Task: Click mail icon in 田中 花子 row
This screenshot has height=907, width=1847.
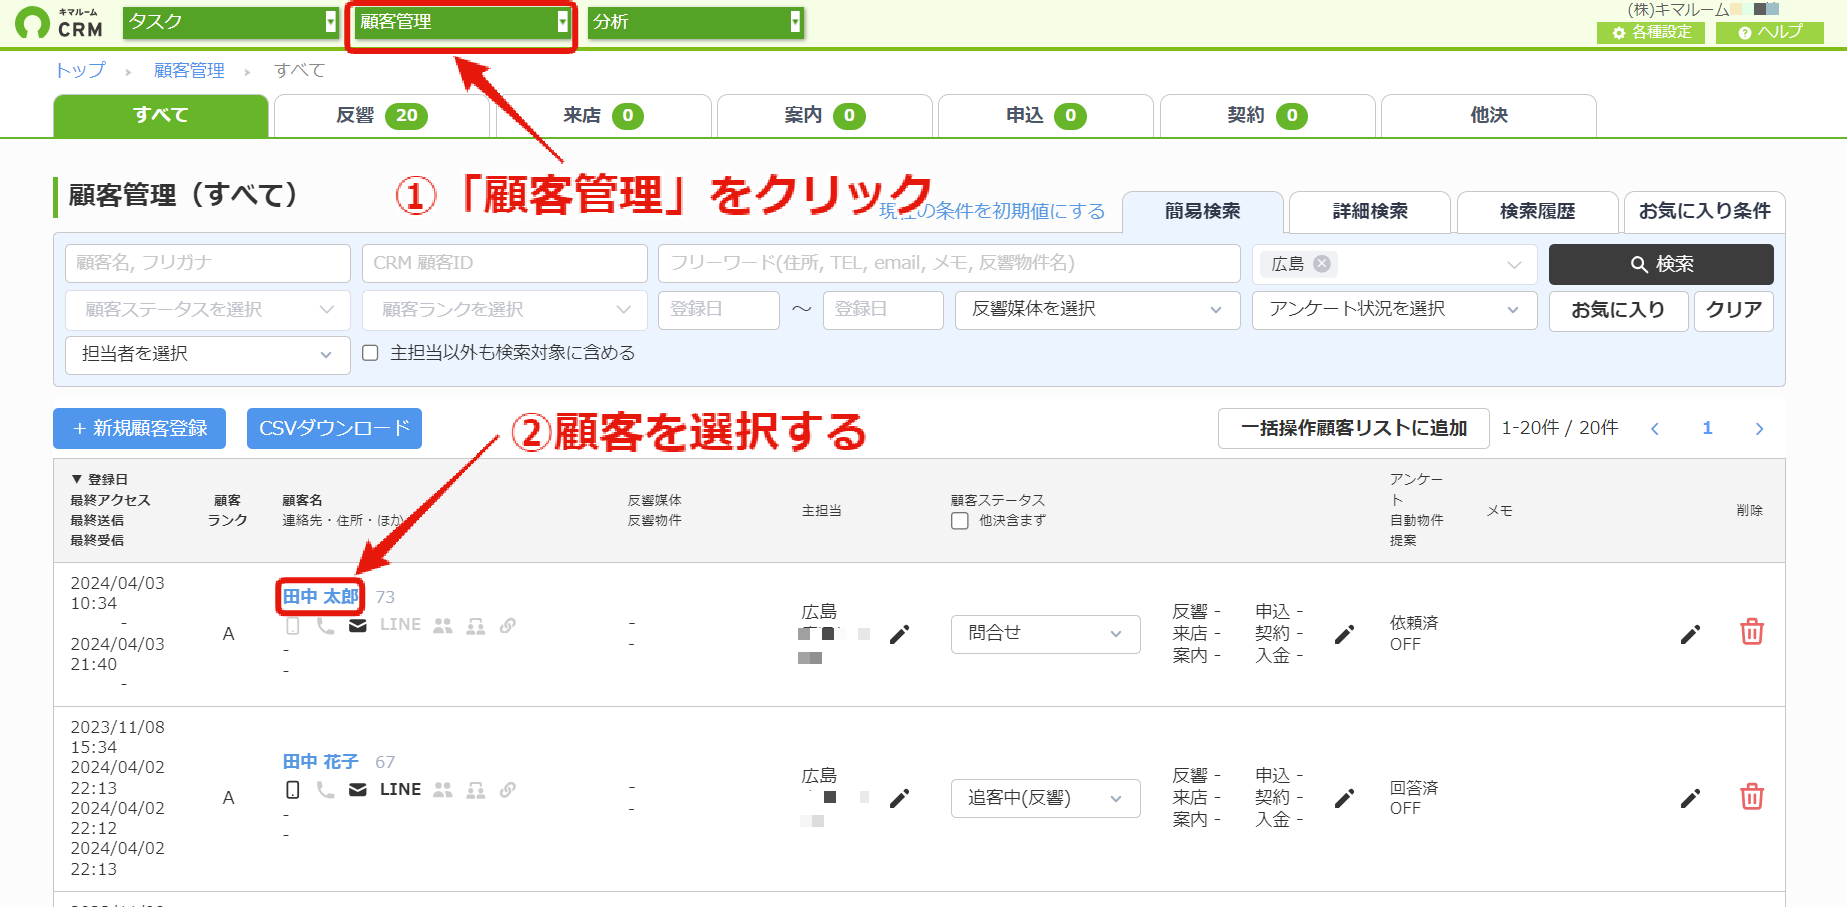Action: point(357,790)
